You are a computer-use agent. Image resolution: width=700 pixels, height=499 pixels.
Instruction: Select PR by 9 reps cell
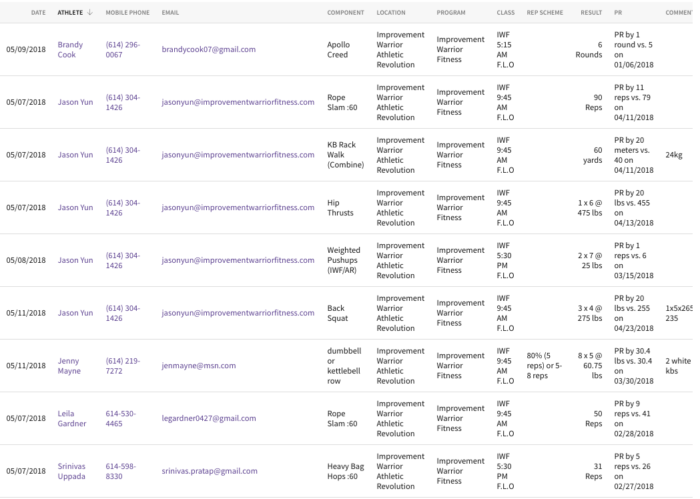pos(633,418)
